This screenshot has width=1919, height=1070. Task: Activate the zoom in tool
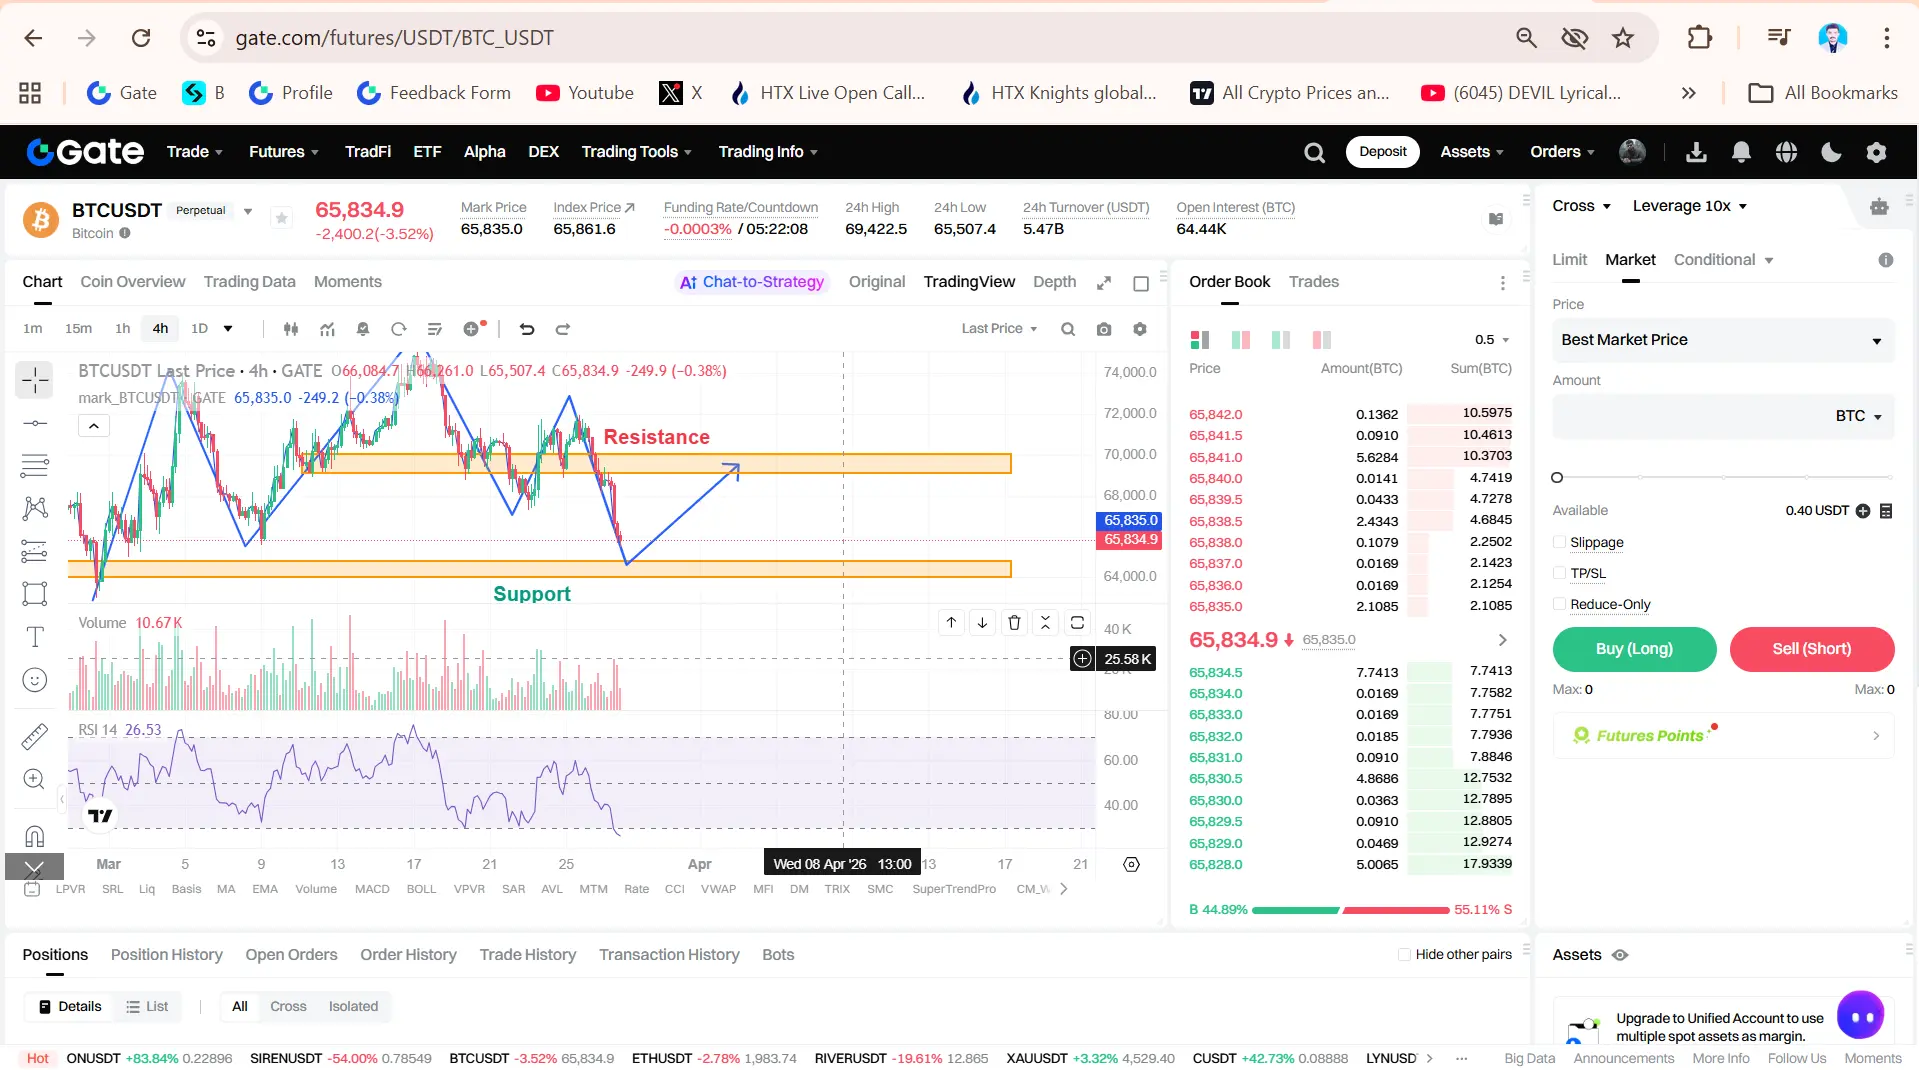[35, 779]
